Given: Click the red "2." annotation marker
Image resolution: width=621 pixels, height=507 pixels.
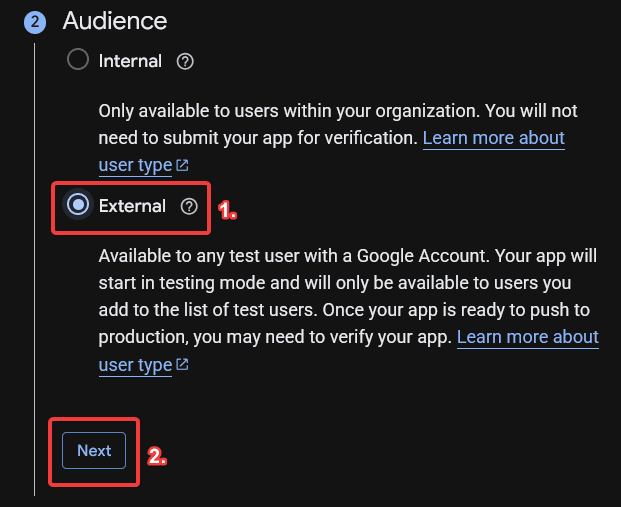Looking at the screenshot, I should click(157, 456).
